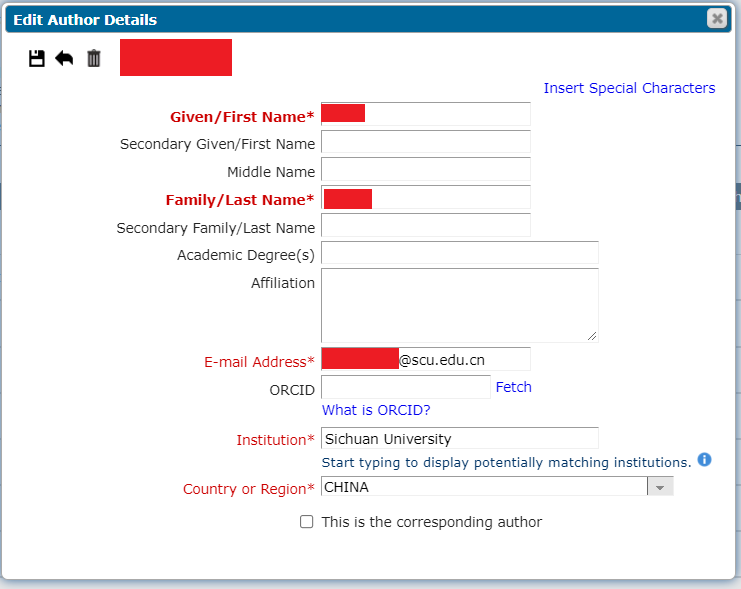Check the corresponding author checkbox
Viewport: 741px width, 589px height.
[x=307, y=522]
